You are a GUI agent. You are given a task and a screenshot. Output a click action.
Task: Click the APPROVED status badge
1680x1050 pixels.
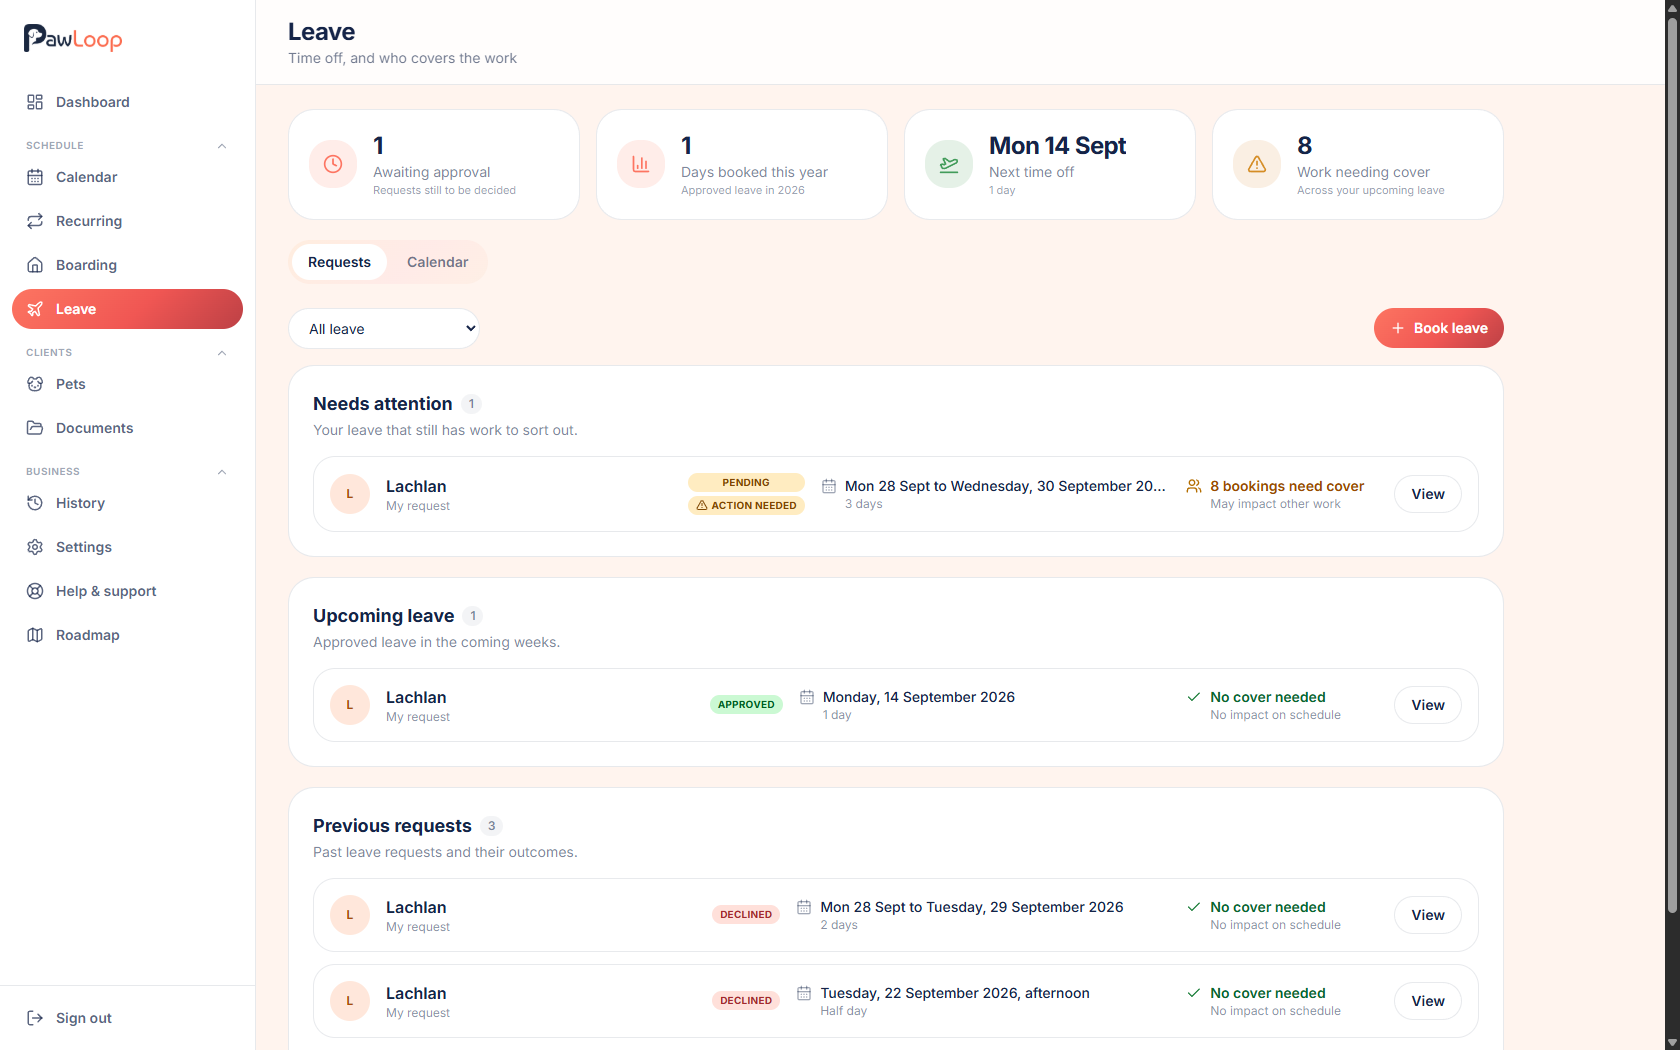pos(746,705)
